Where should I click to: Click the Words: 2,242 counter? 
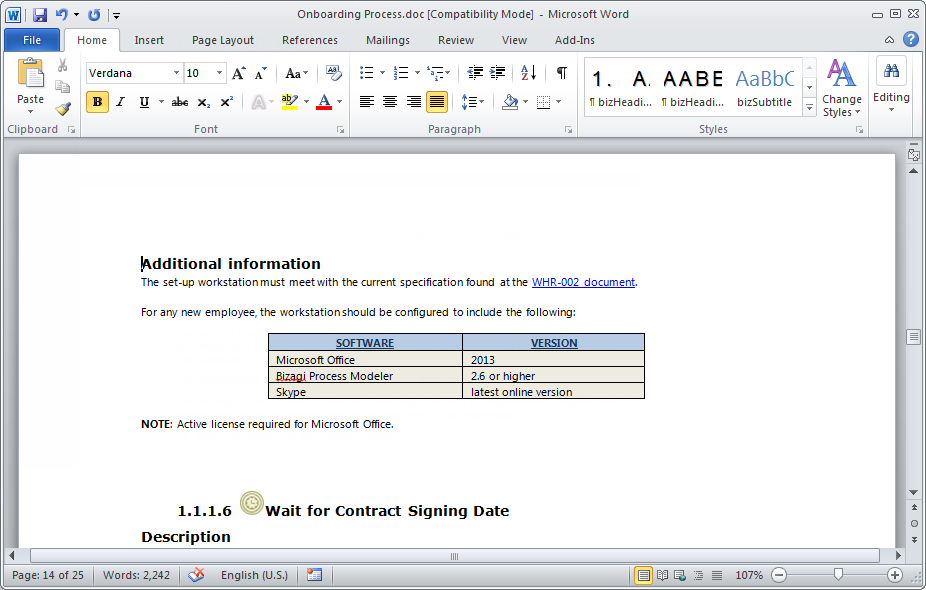(x=136, y=575)
